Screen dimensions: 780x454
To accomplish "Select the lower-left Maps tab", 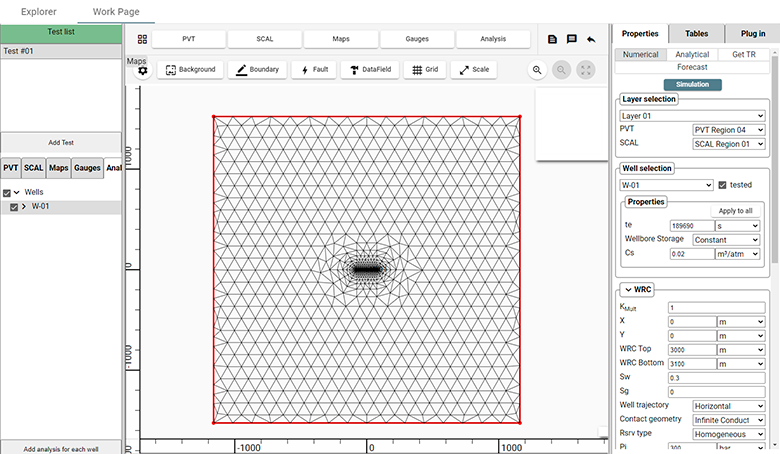I will click(x=58, y=168).
